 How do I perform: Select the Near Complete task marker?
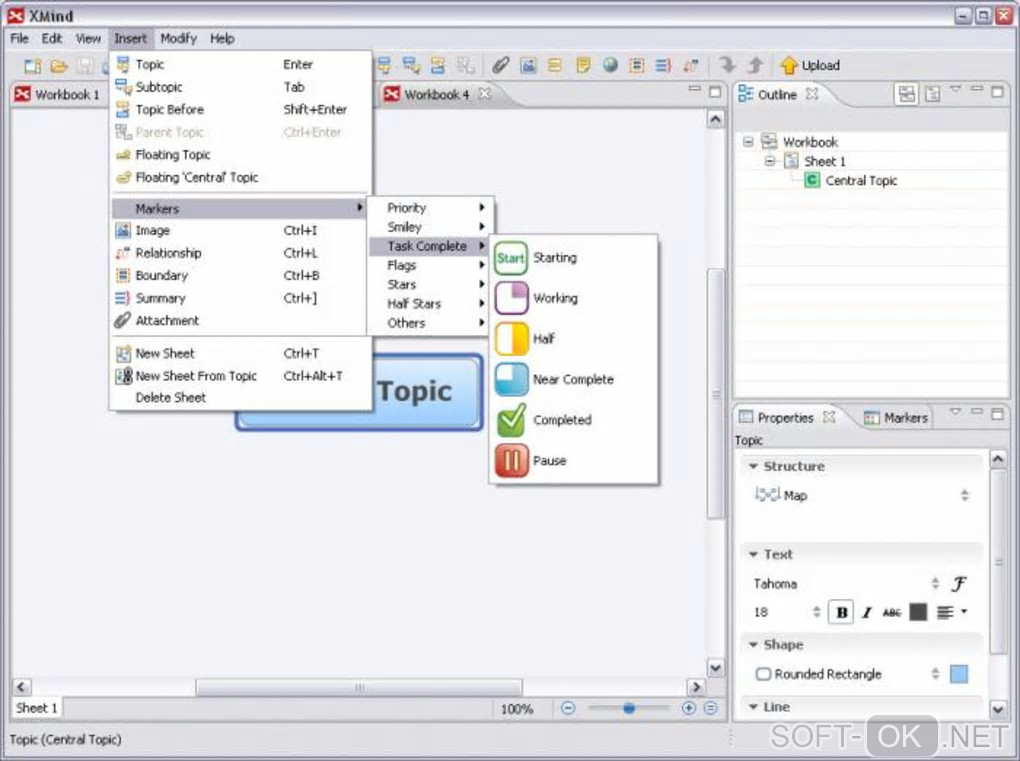point(572,379)
